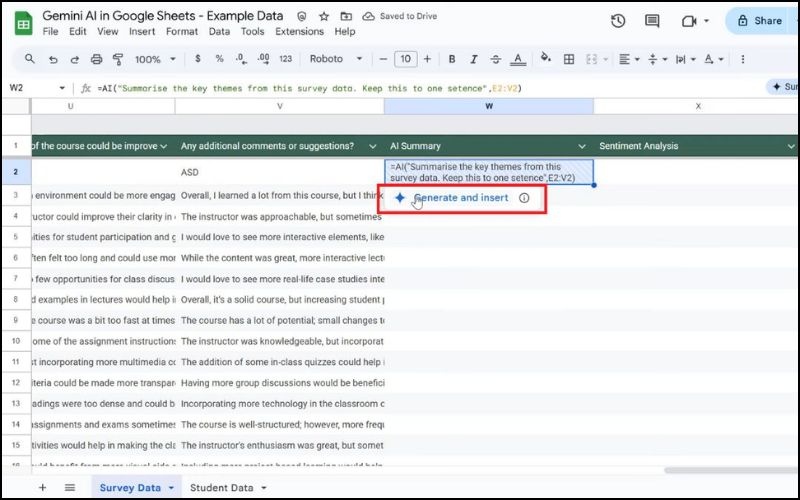Screen dimensions: 800x500
Task: Open the Roboto font dropdown
Action: click(335, 60)
